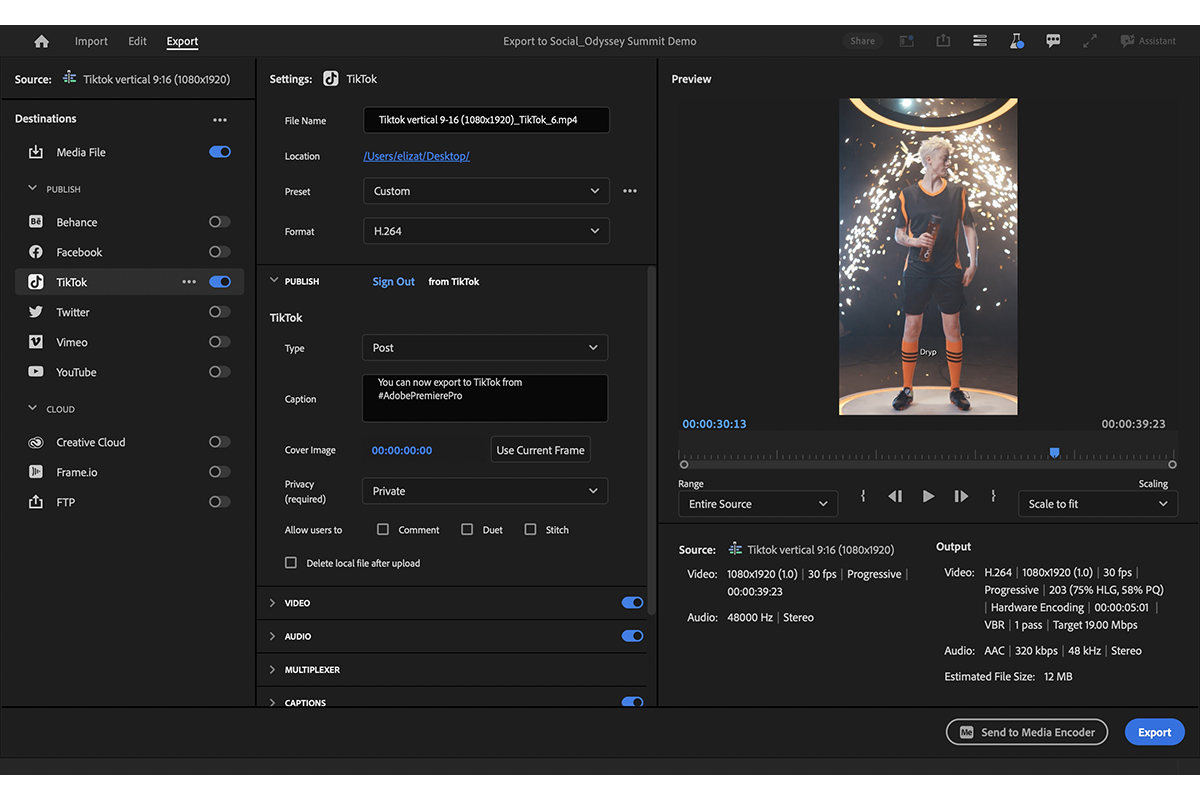This screenshot has width=1200, height=800.
Task: Collapse the PUBLISH destinations group
Action: 33,188
